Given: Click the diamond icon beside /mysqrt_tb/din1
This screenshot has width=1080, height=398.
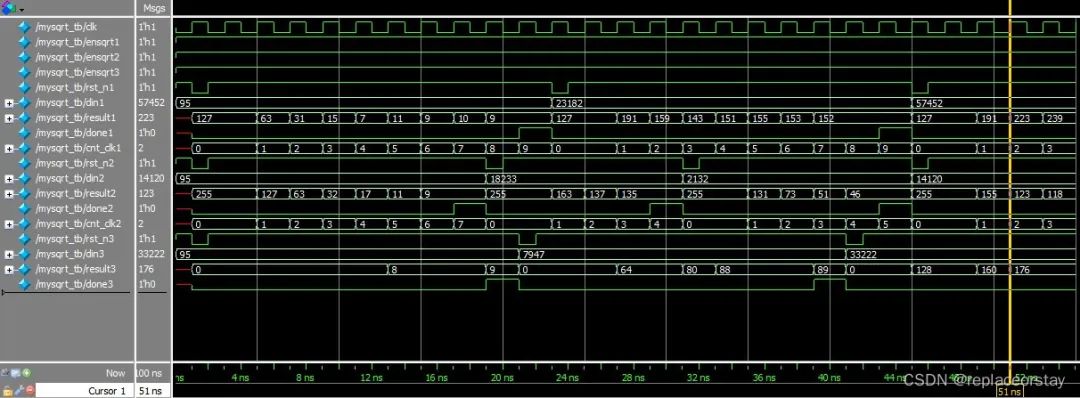Looking at the screenshot, I should tap(25, 103).
